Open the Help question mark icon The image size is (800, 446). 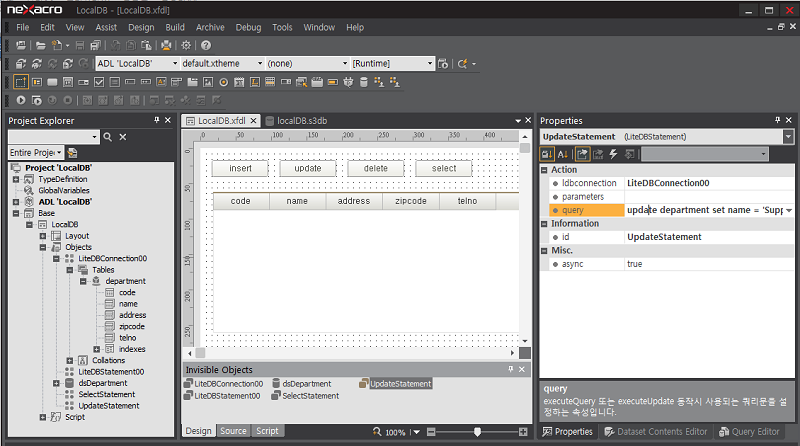tap(206, 45)
